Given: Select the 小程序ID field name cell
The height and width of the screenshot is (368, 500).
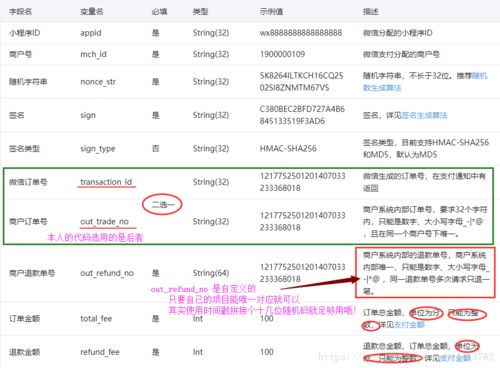Looking at the screenshot, I should (x=25, y=33).
